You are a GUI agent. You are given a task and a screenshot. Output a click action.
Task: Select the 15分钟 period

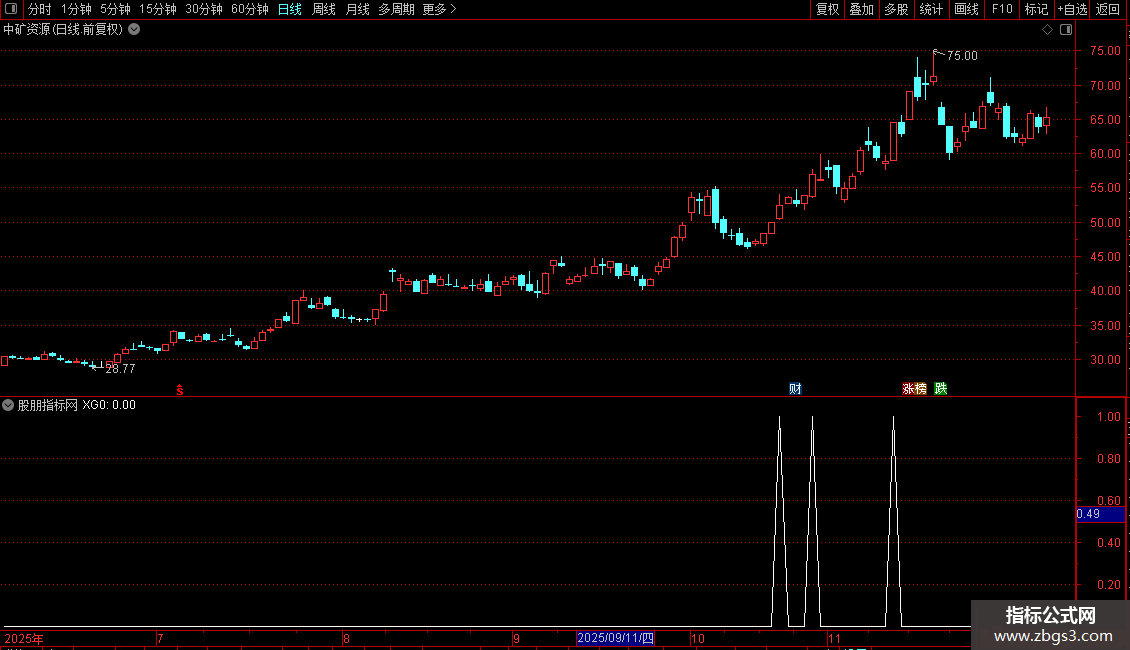157,9
